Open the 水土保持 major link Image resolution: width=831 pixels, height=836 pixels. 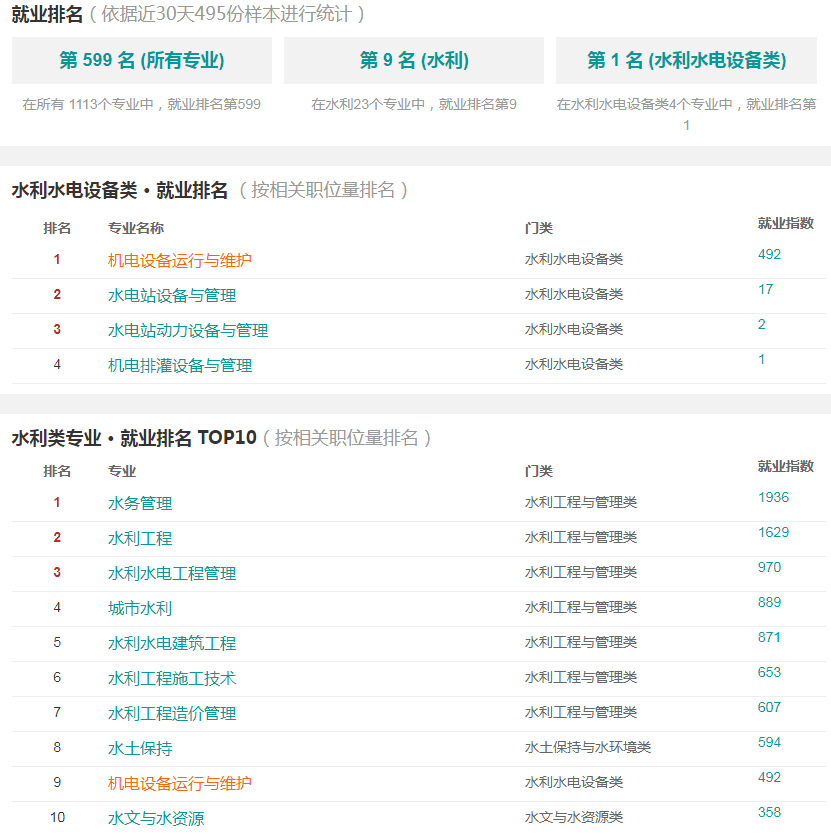(140, 749)
